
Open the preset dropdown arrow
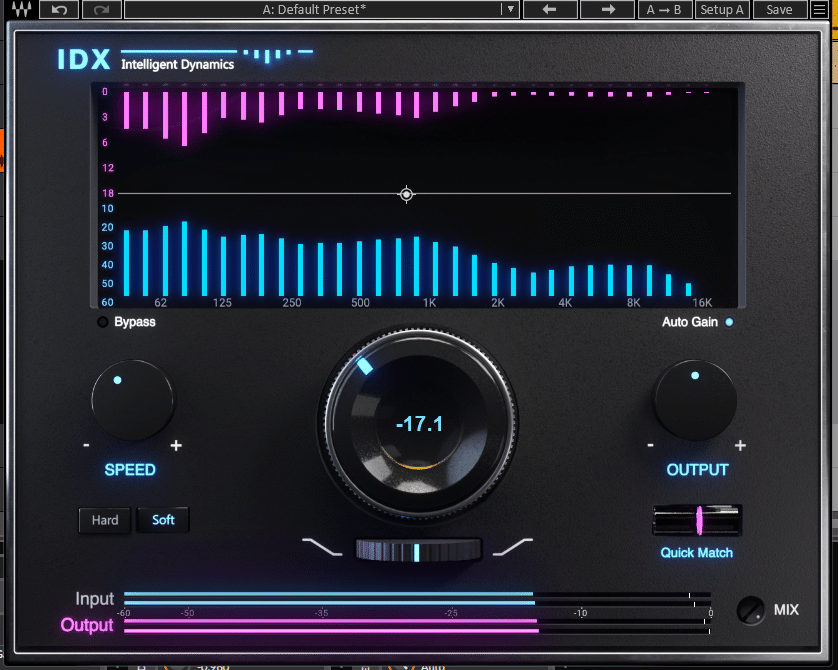pyautogui.click(x=509, y=9)
